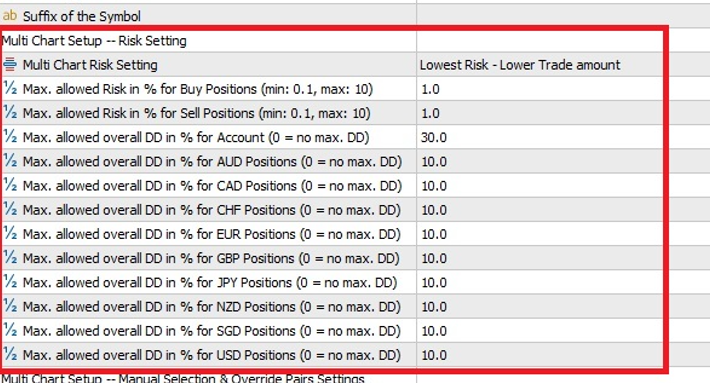Select the 'DD in % for AUD Positions' label
710x383 pixels.
[x=212, y=162]
